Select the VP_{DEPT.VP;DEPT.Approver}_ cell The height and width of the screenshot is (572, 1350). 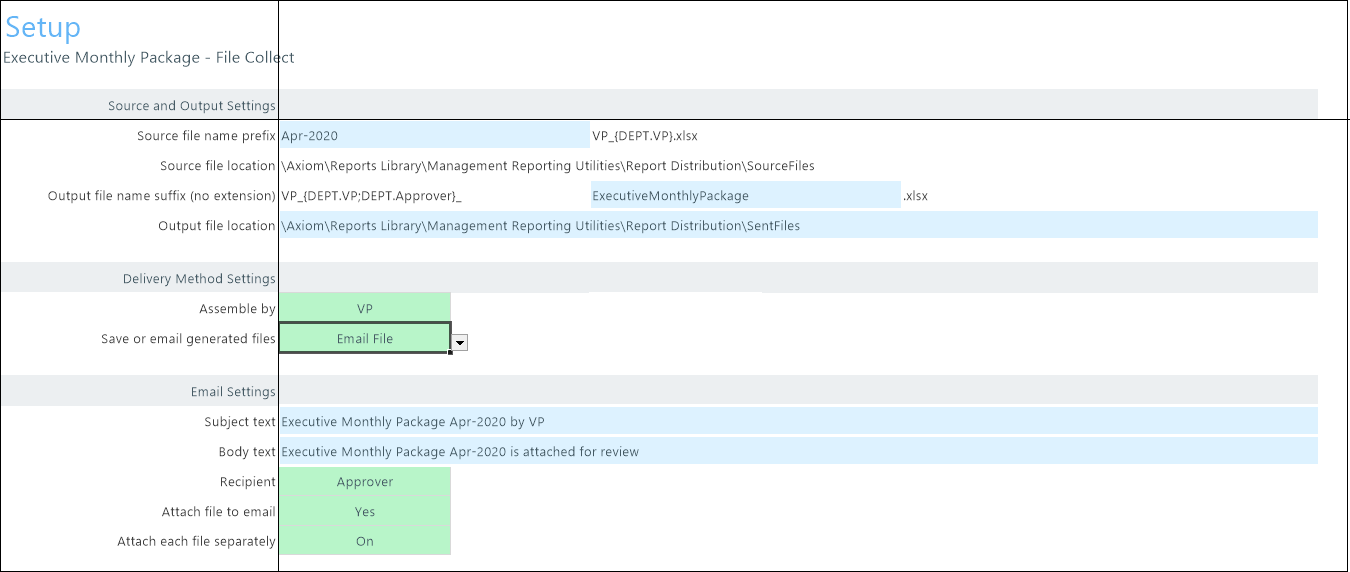point(372,195)
